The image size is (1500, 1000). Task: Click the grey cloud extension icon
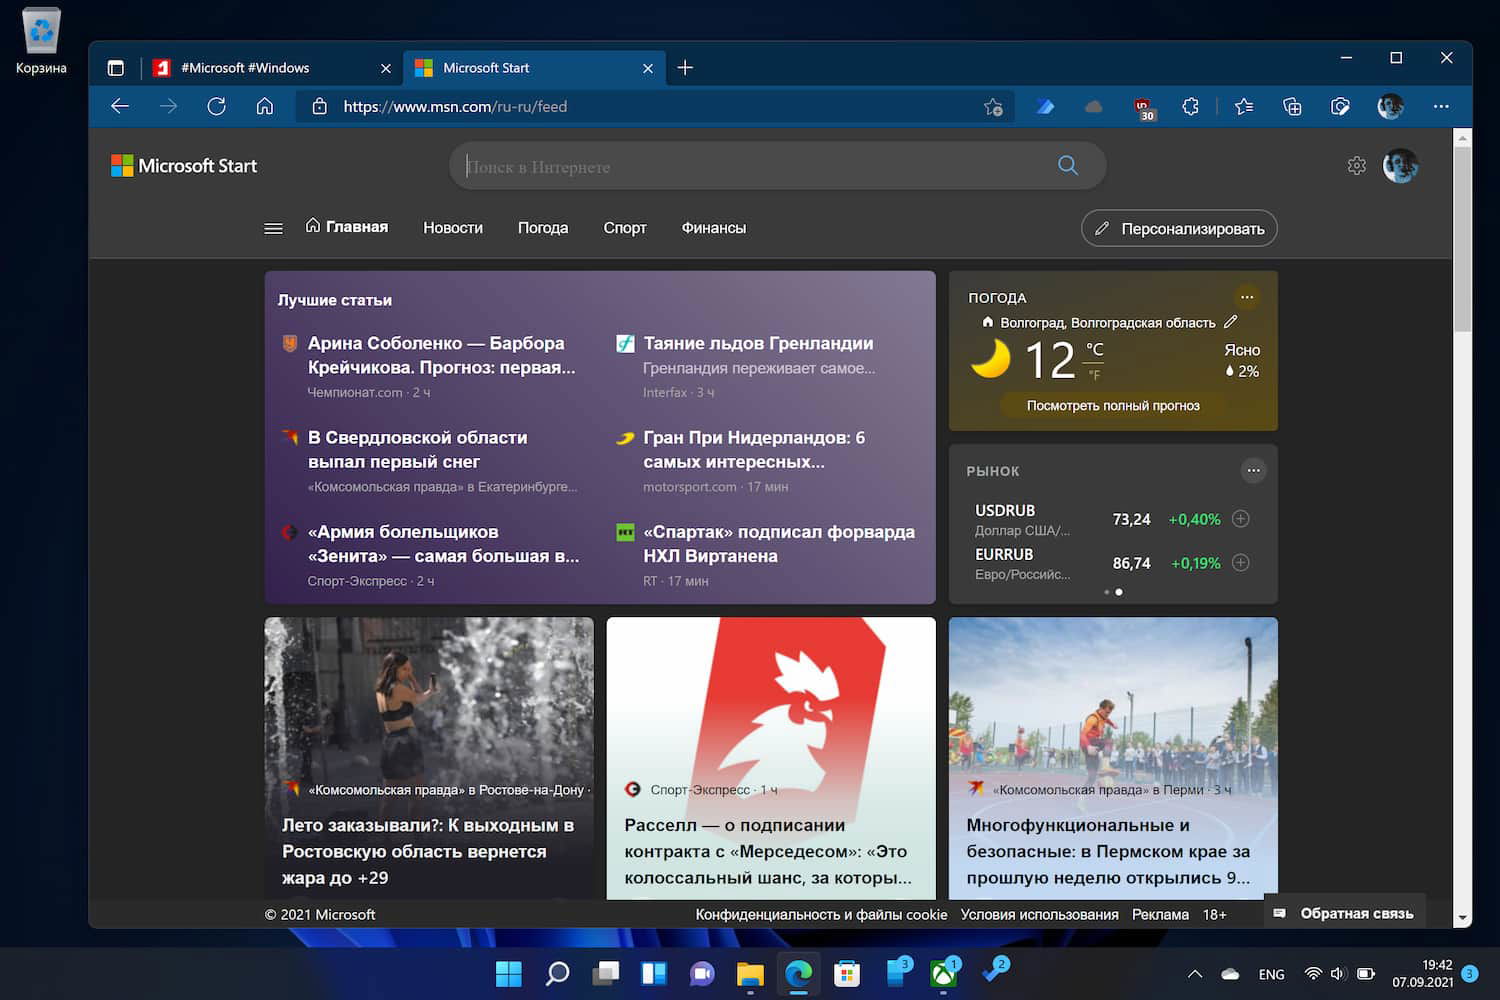pos(1094,107)
